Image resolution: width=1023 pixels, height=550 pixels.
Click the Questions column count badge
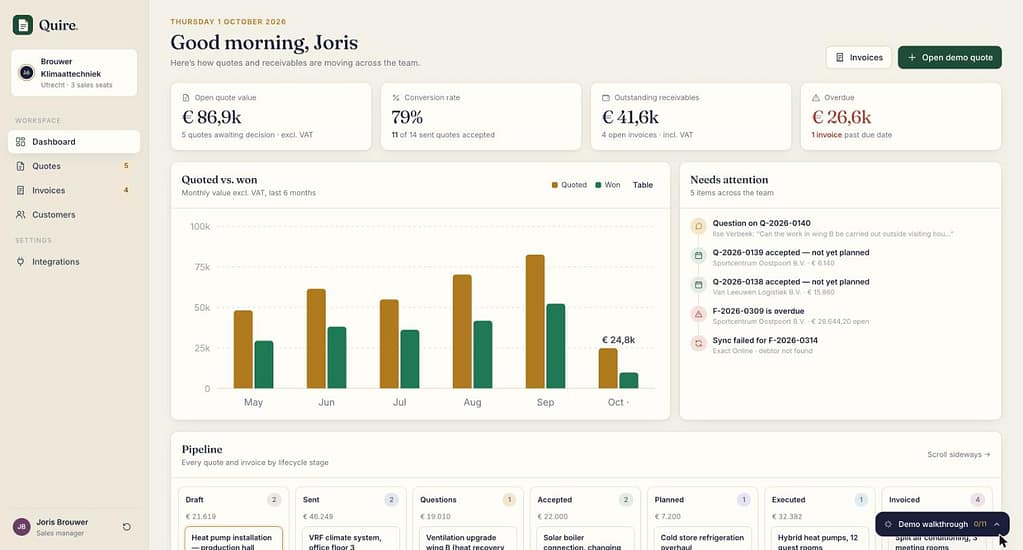click(509, 500)
